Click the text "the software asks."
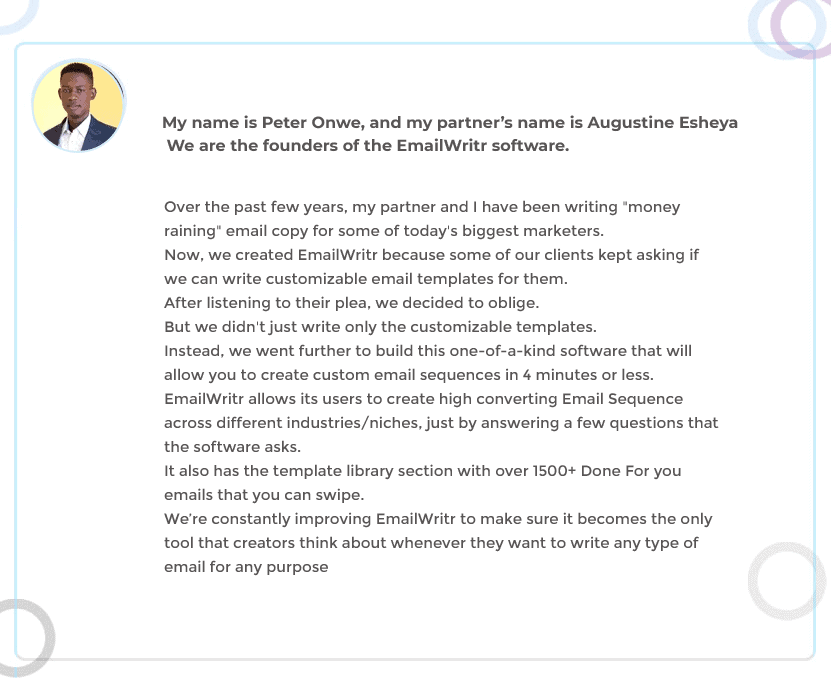 (231, 447)
